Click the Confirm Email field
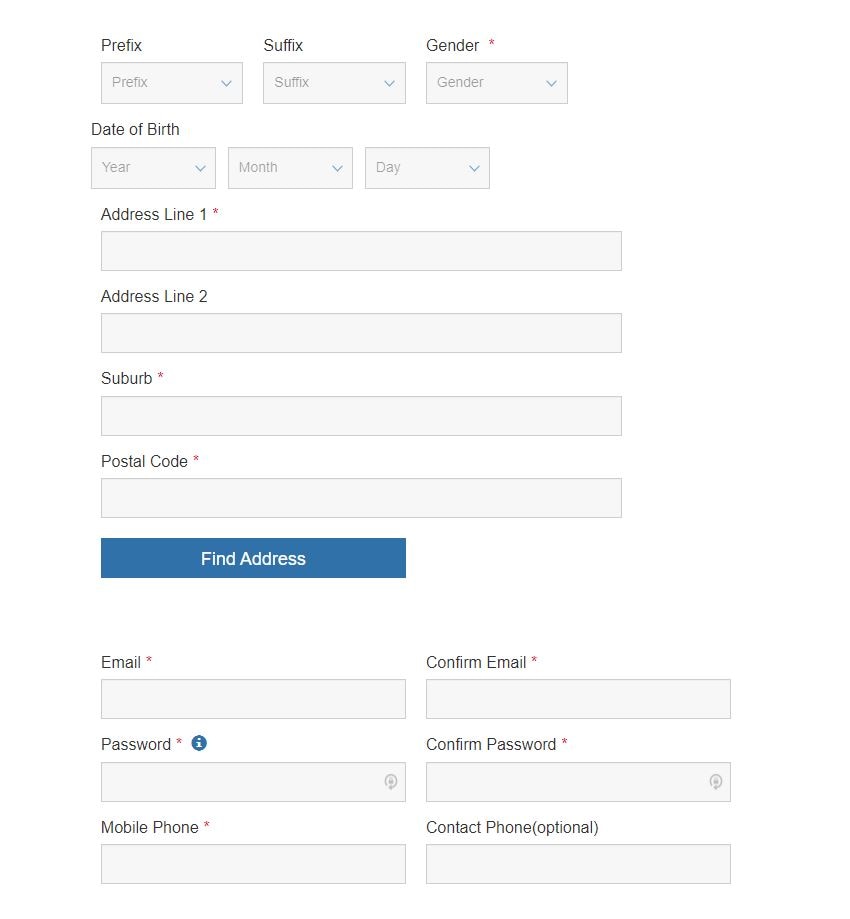850x919 pixels. [578, 699]
